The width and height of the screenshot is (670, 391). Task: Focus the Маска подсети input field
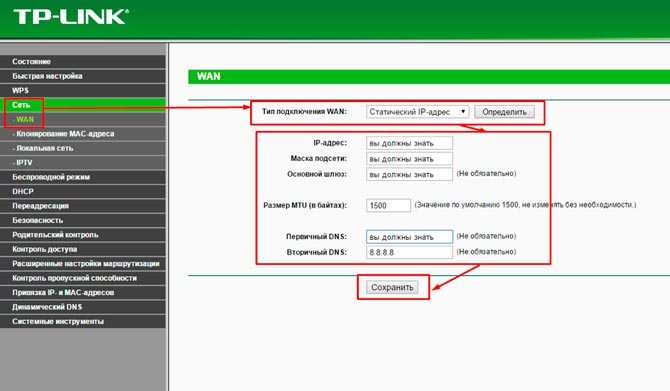point(409,159)
